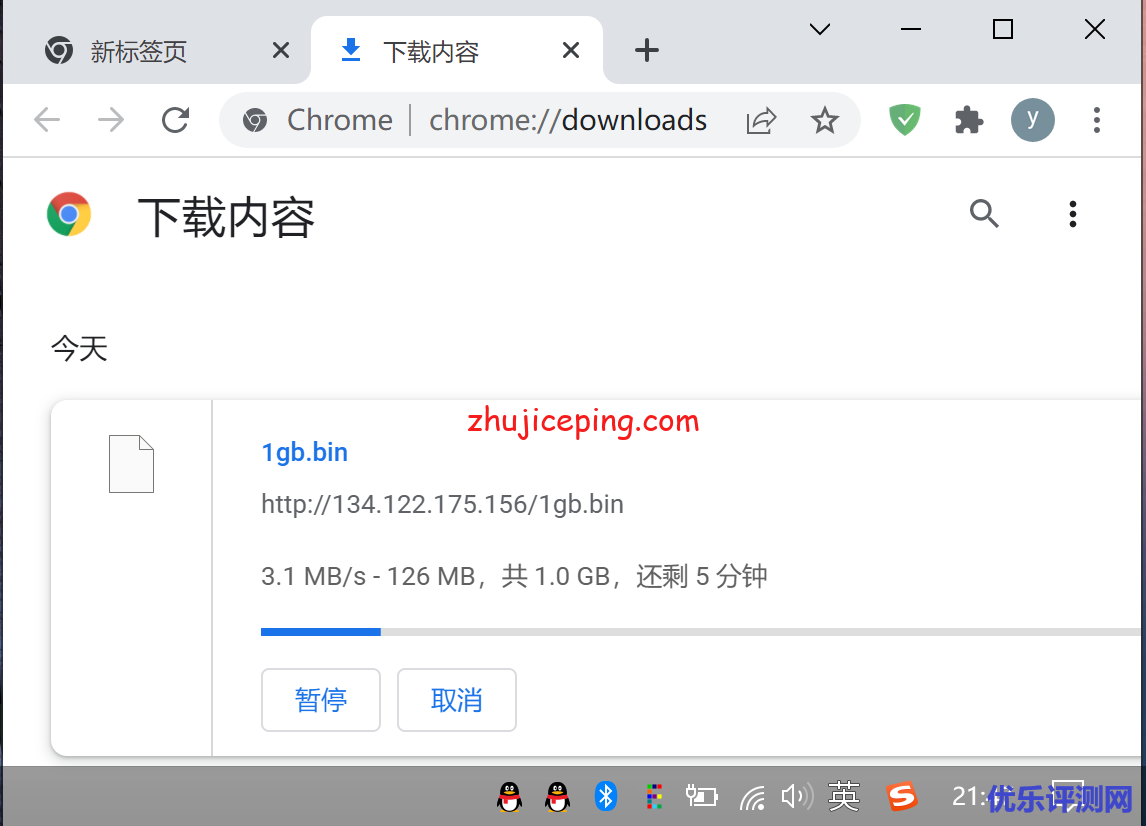The height and width of the screenshot is (826, 1146).
Task: Open Chrome's three-dot main menu
Action: [x=1096, y=120]
